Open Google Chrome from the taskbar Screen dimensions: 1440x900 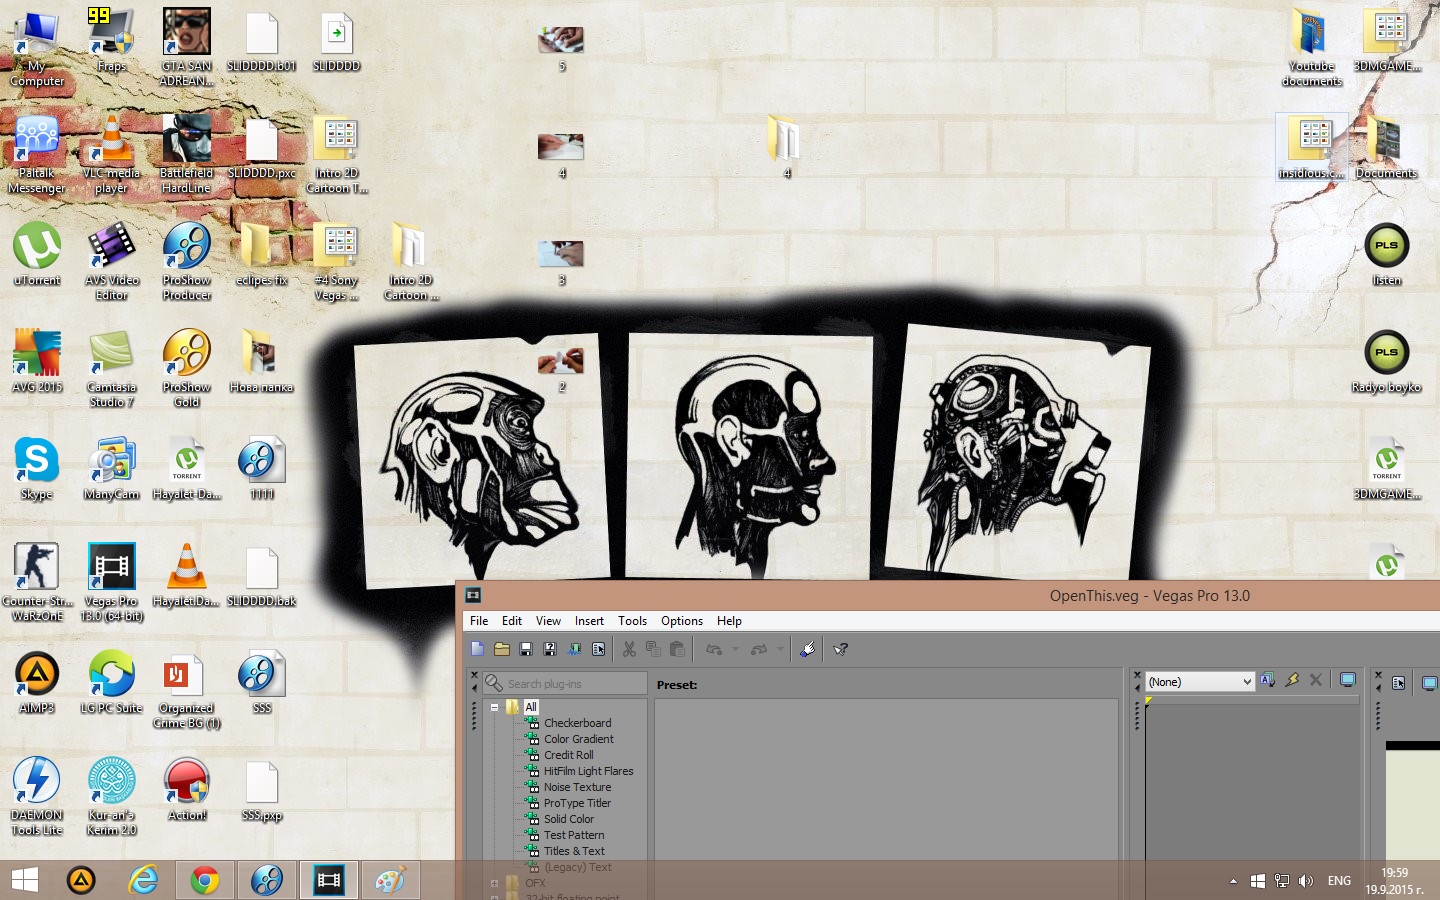205,880
